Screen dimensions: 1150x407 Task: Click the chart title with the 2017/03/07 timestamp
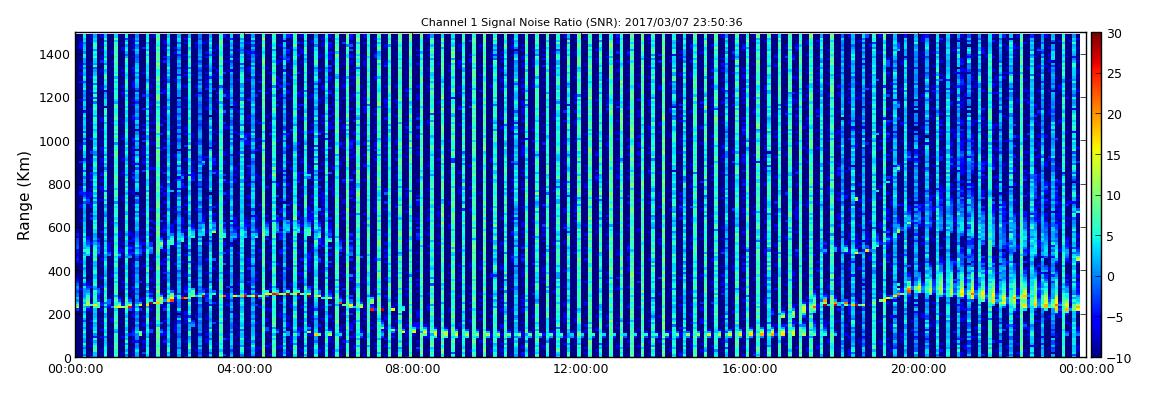tap(582, 23)
